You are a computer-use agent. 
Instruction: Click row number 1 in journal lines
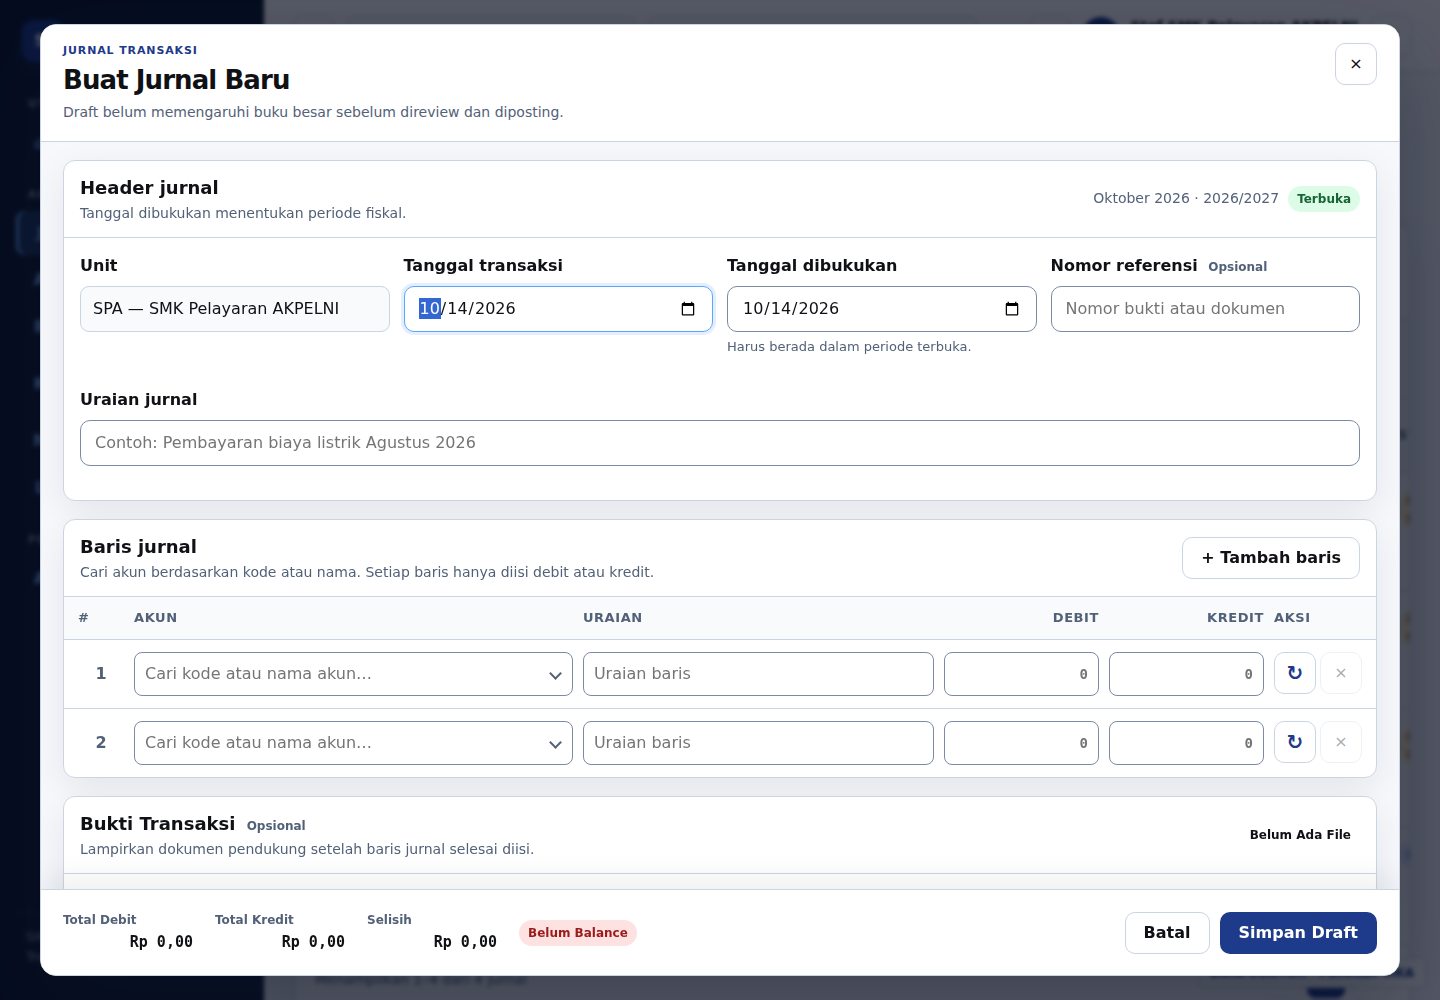pyautogui.click(x=100, y=674)
